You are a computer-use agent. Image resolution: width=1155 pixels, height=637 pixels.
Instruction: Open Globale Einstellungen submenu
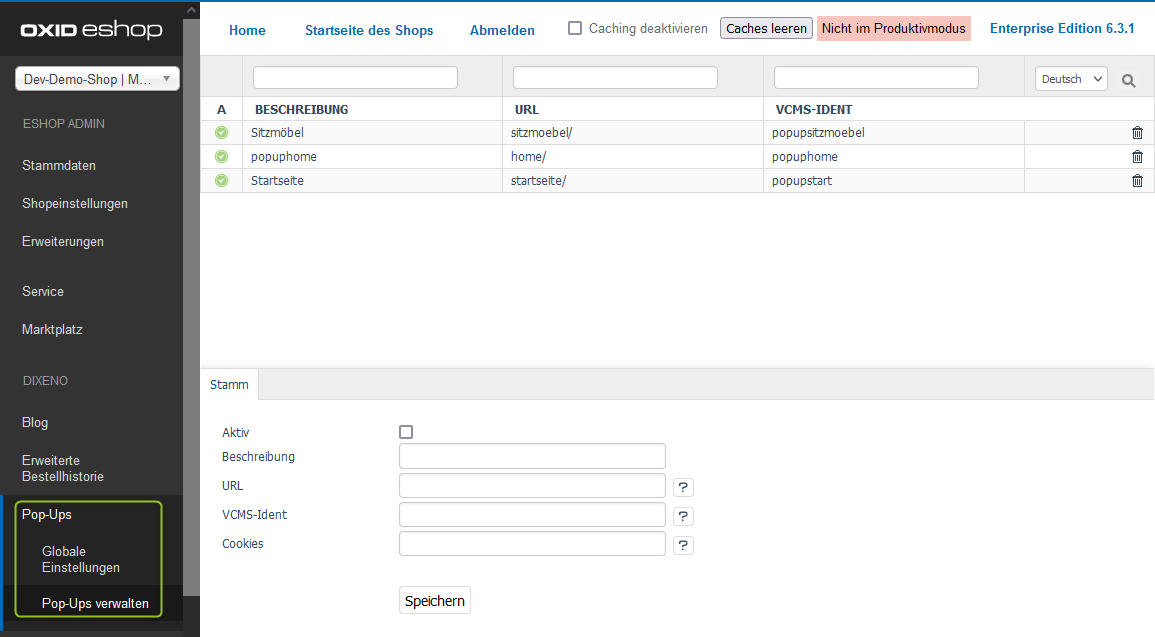[x=81, y=560]
